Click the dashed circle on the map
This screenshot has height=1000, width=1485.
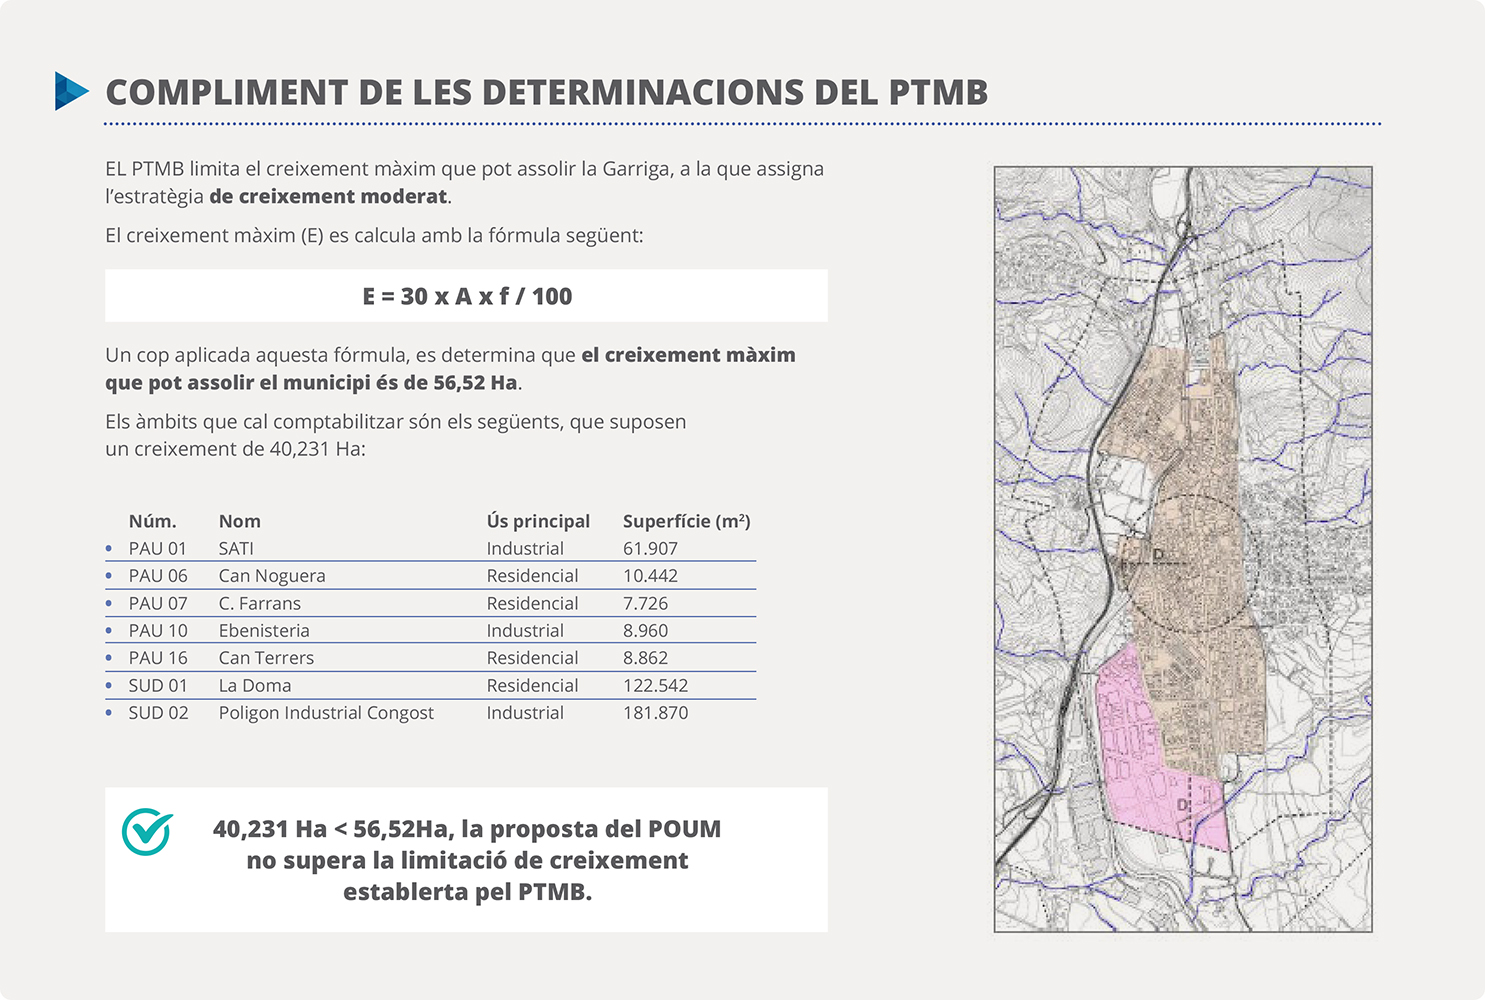pos(1189,563)
